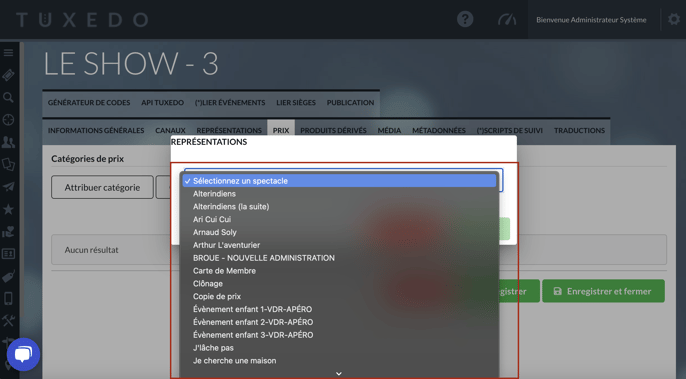Open the live chat bubble
686x379 pixels.
23,354
